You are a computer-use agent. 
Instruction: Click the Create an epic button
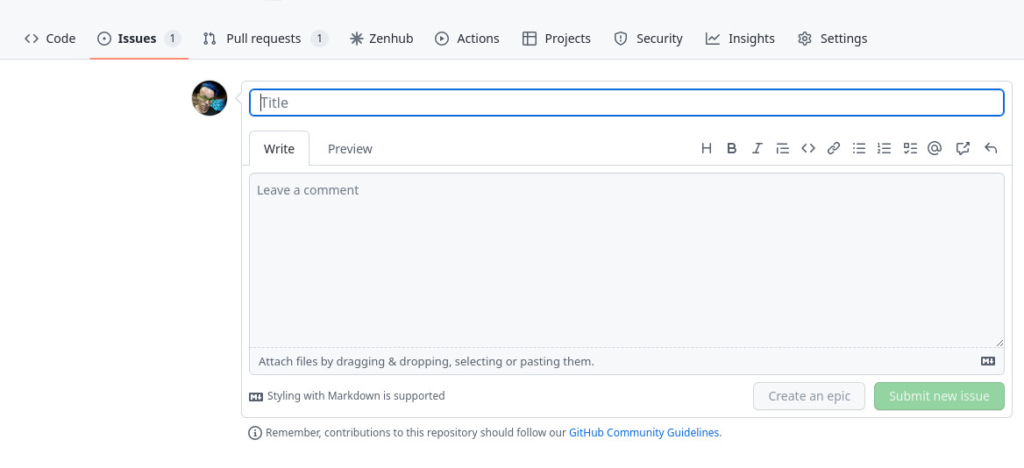pyautogui.click(x=809, y=396)
